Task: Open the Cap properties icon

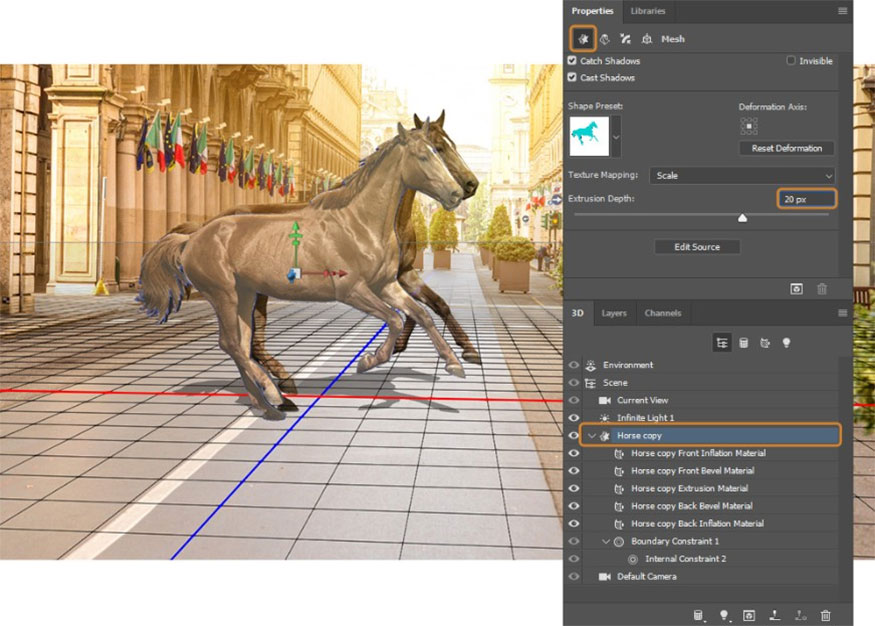Action: [625, 39]
